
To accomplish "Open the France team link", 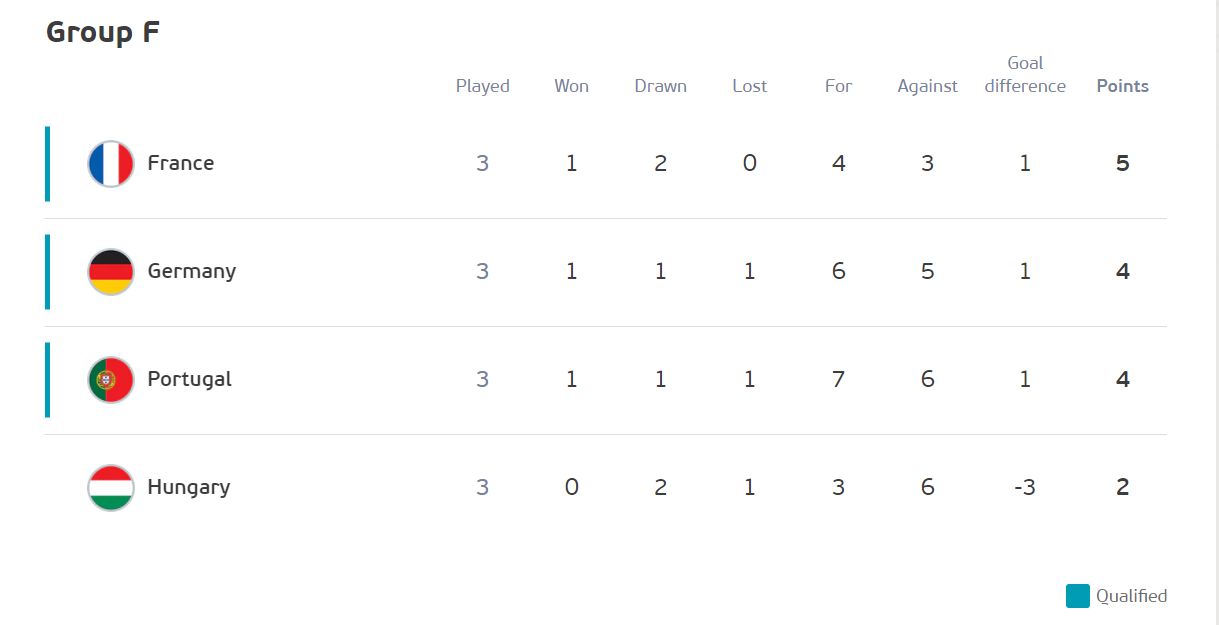I will (x=181, y=163).
